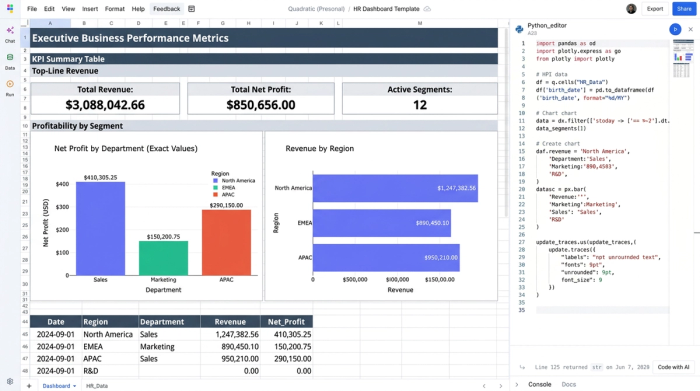Open the Insert menu
Screen dimensions: 700x391
[90, 9]
